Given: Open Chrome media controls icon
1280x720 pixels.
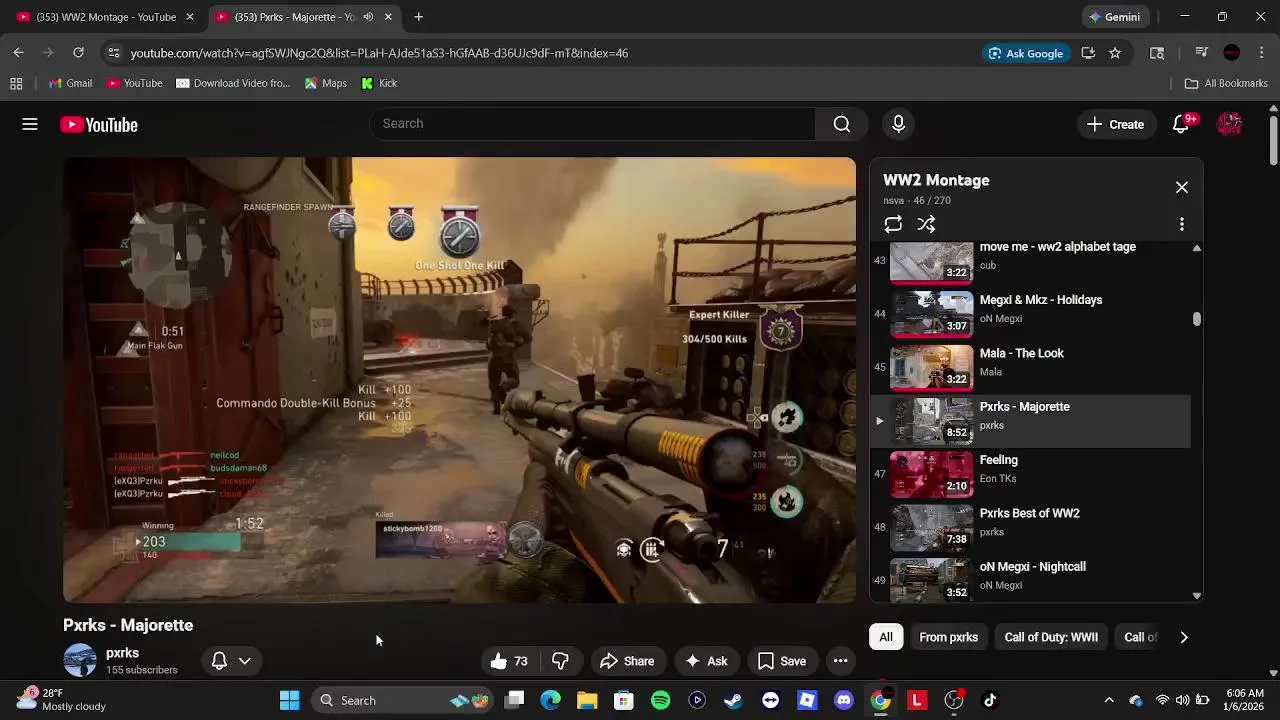Looking at the screenshot, I should click(x=1202, y=53).
